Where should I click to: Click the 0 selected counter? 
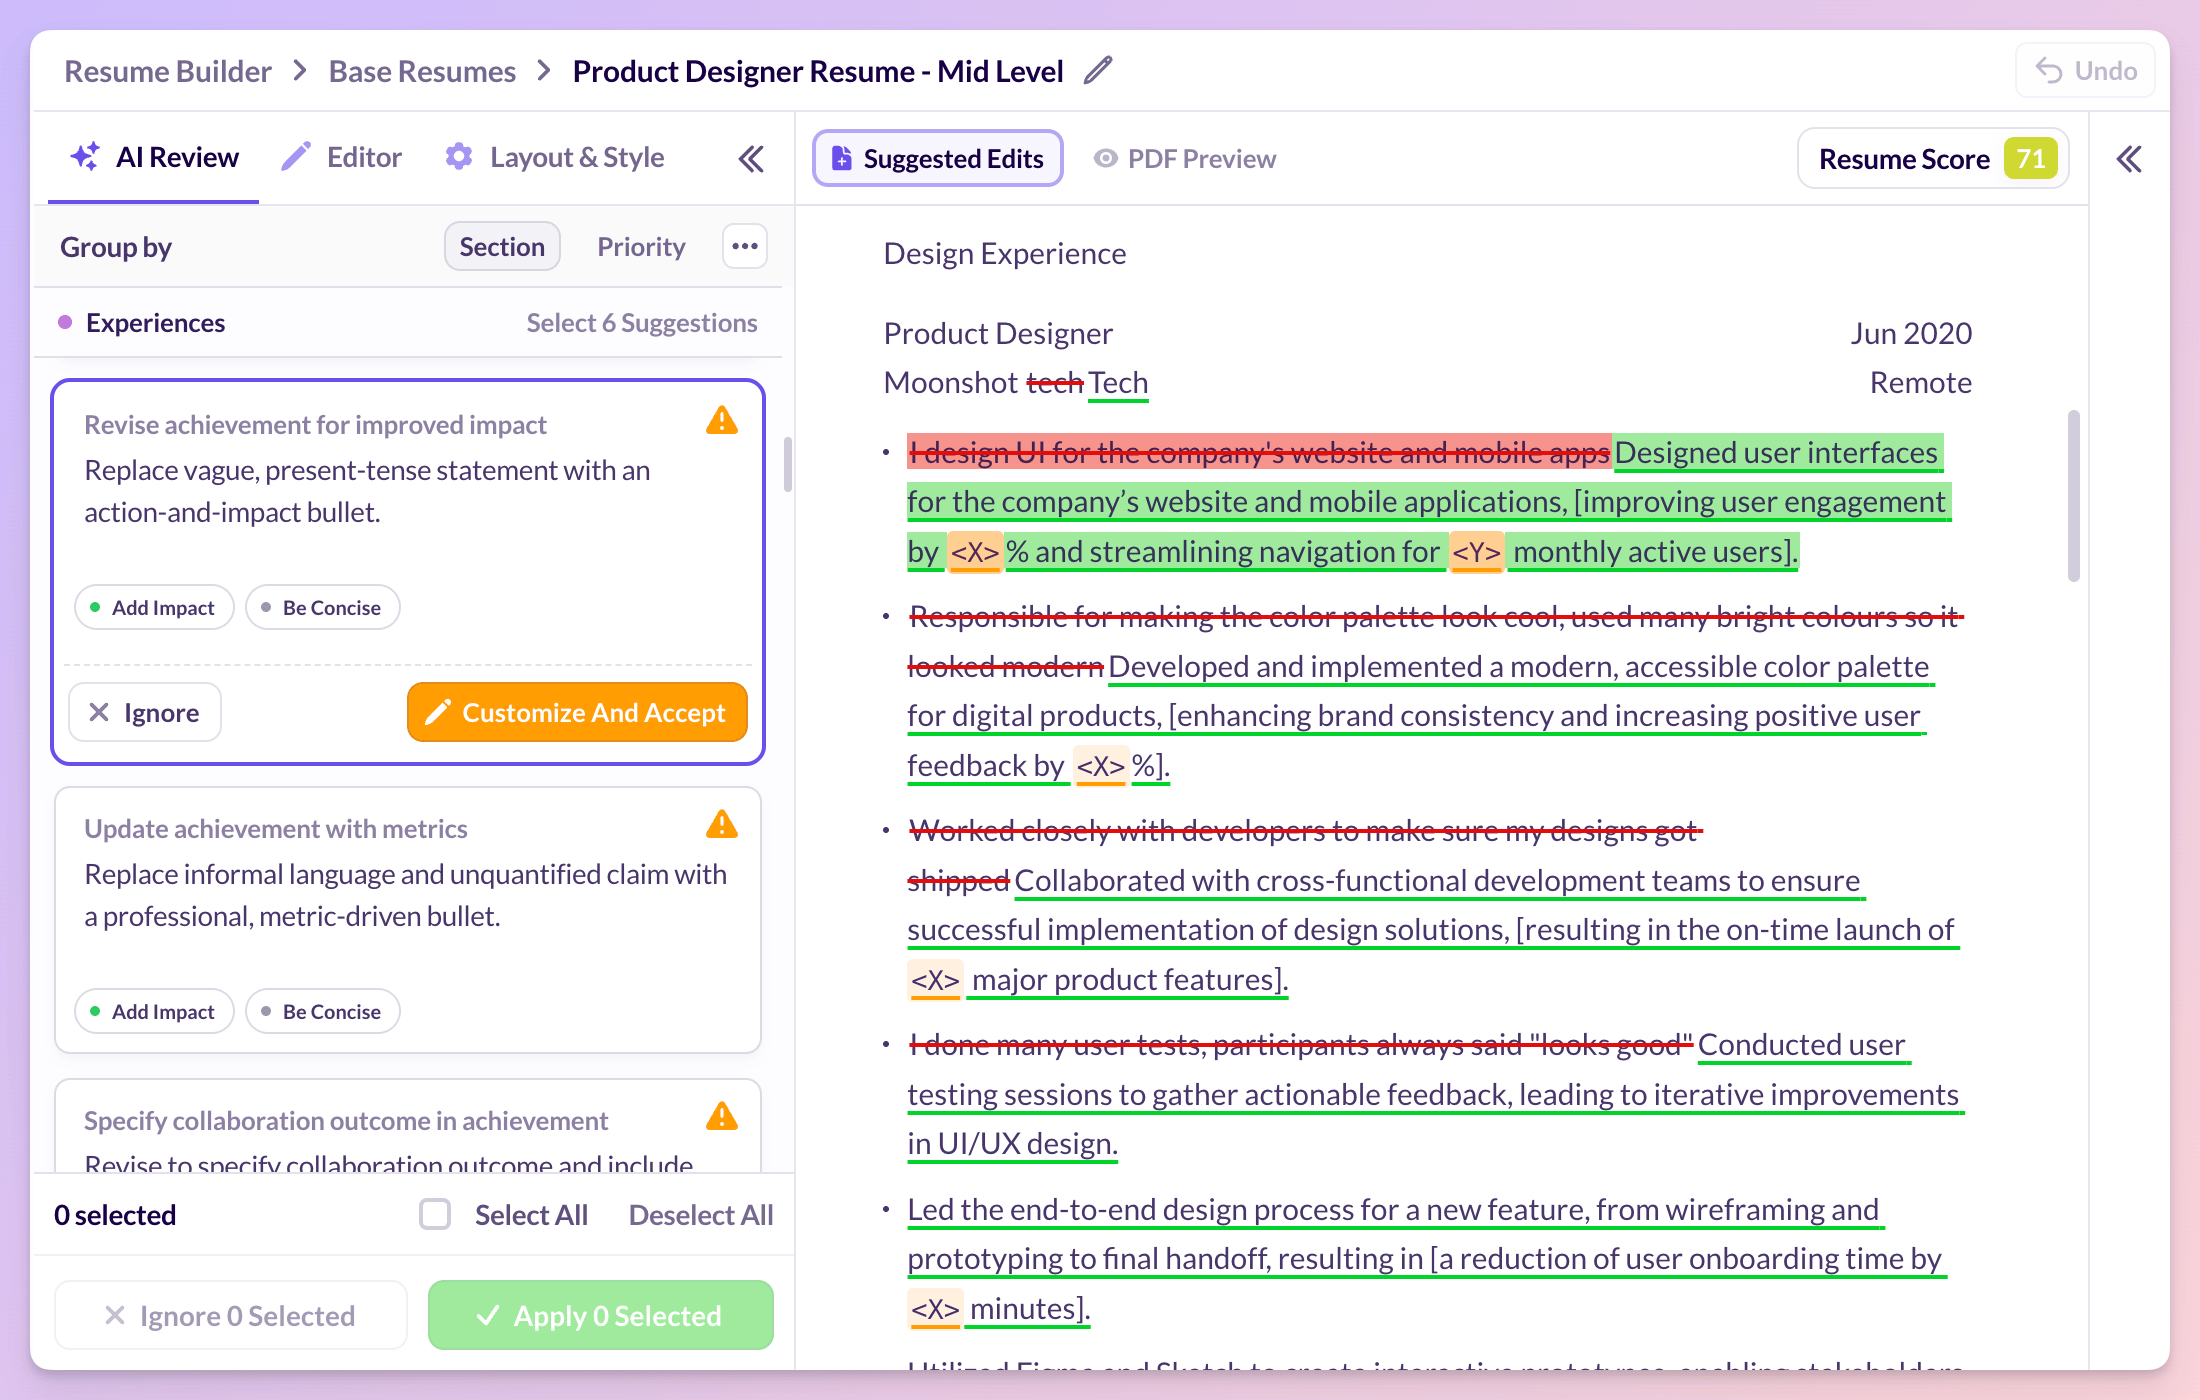click(x=115, y=1215)
